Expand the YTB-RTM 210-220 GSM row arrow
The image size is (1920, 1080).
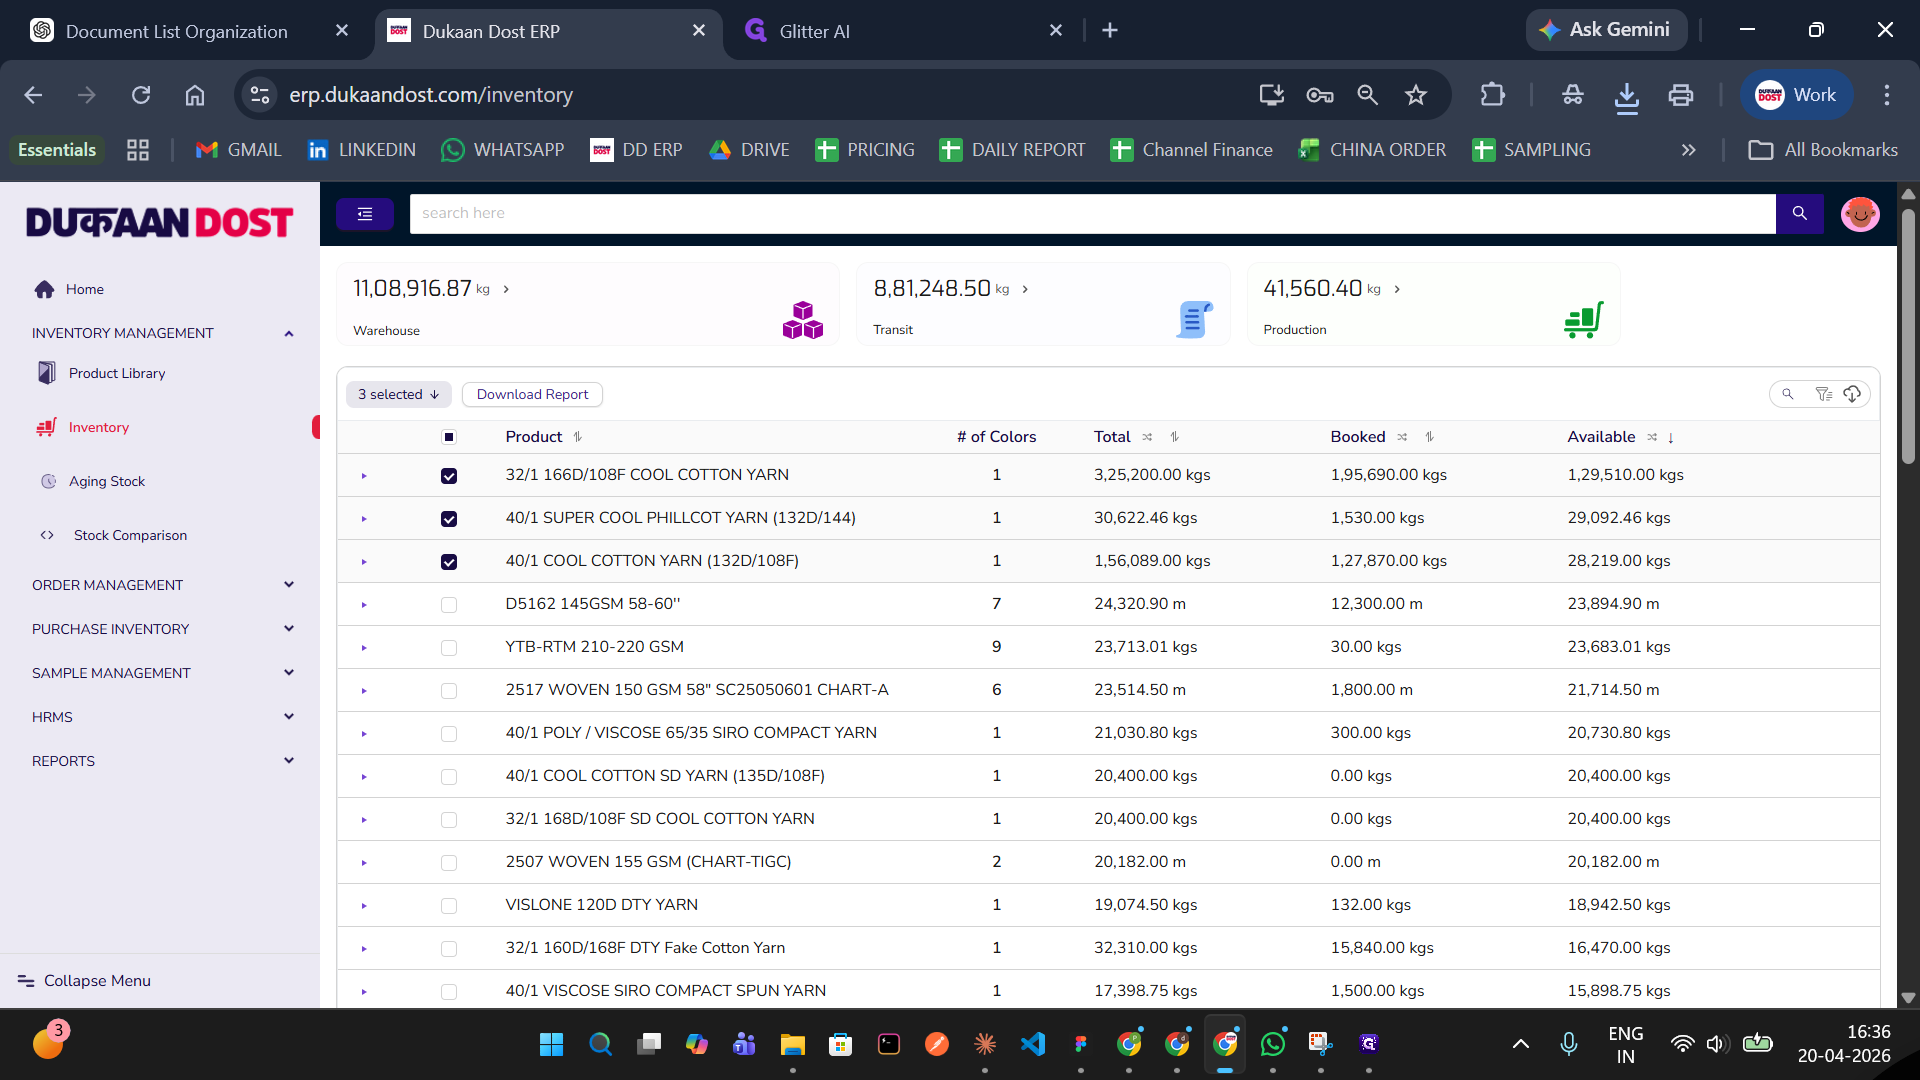pos(364,648)
